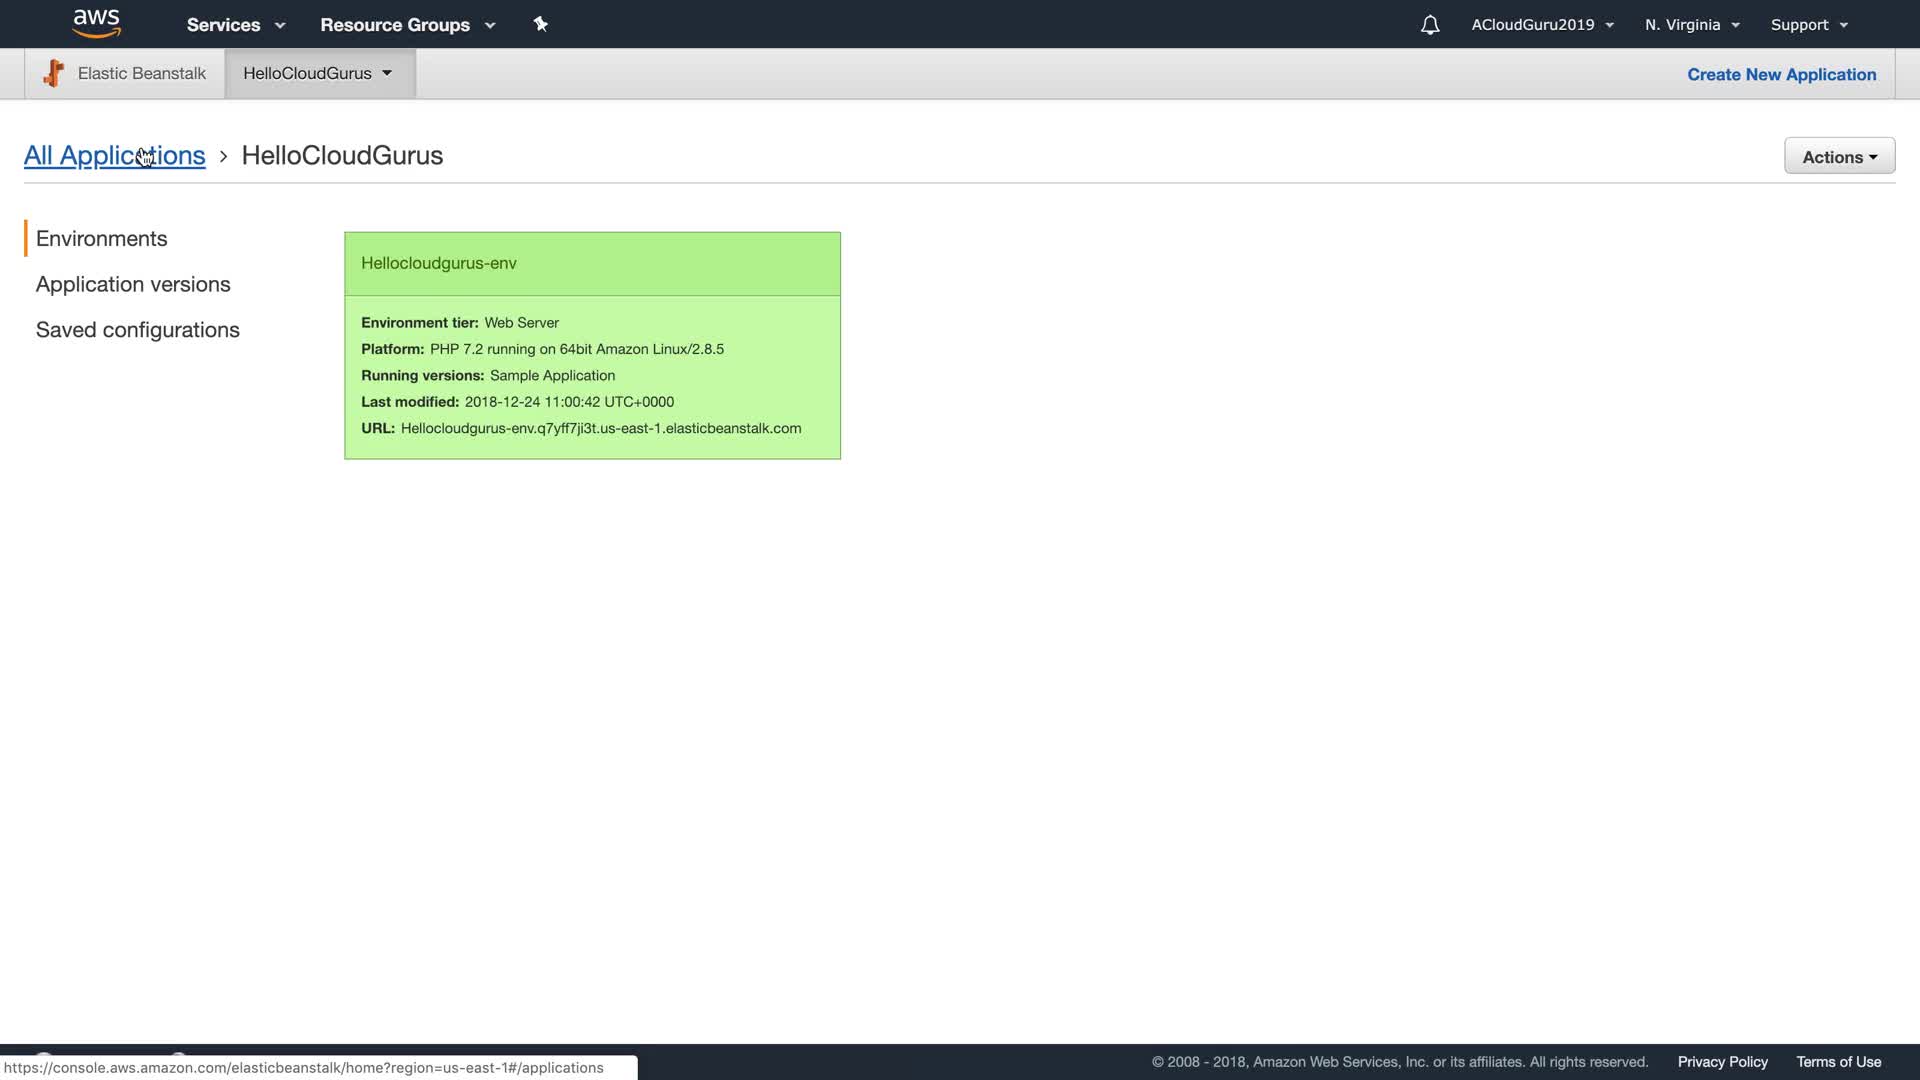The image size is (1920, 1080).
Task: Open the environment's elasticbeanstalk.com URL
Action: [x=600, y=428]
